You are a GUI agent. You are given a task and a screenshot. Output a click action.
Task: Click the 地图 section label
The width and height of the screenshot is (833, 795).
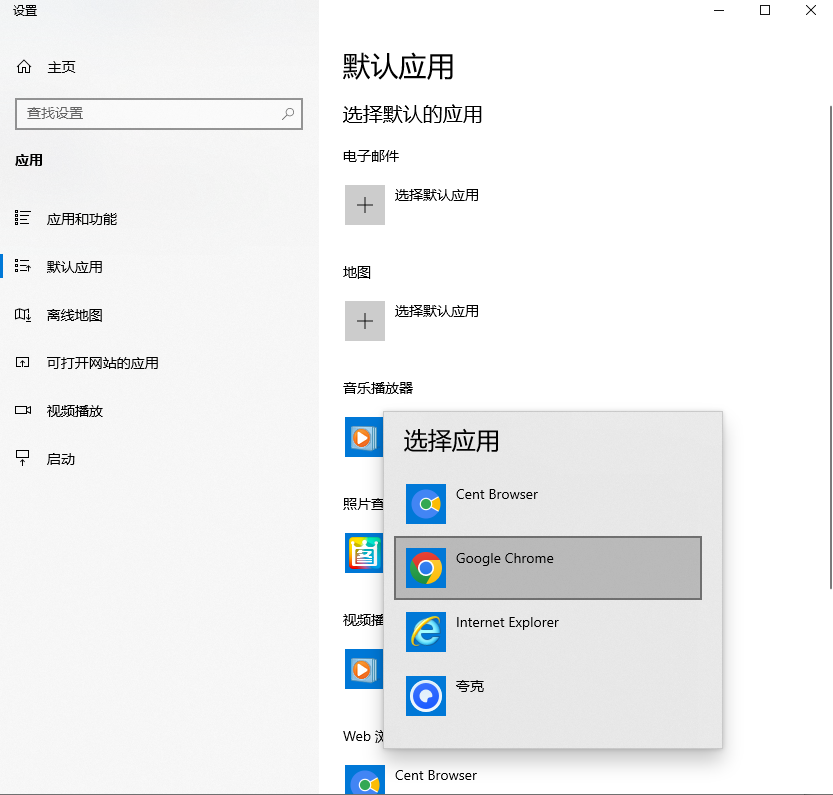click(x=357, y=272)
